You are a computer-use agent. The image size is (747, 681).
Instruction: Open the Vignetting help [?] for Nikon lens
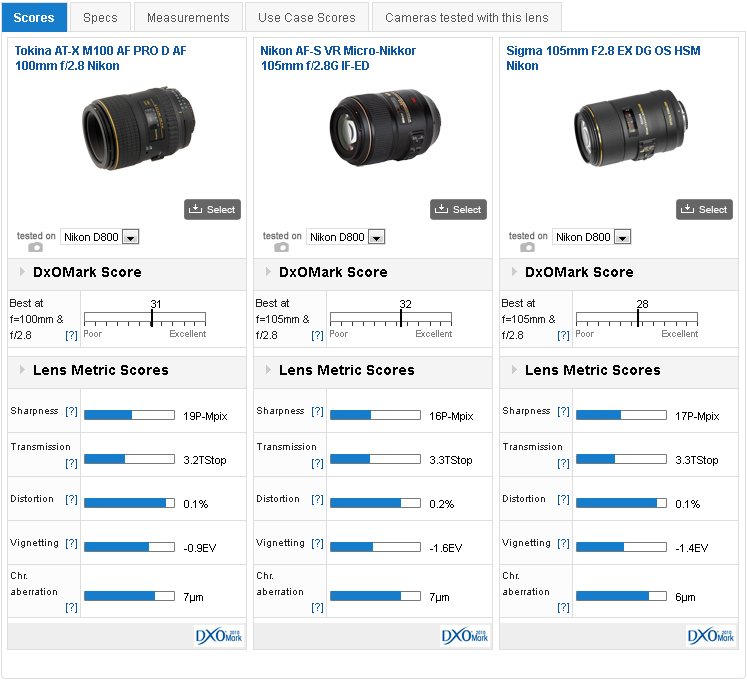point(317,544)
